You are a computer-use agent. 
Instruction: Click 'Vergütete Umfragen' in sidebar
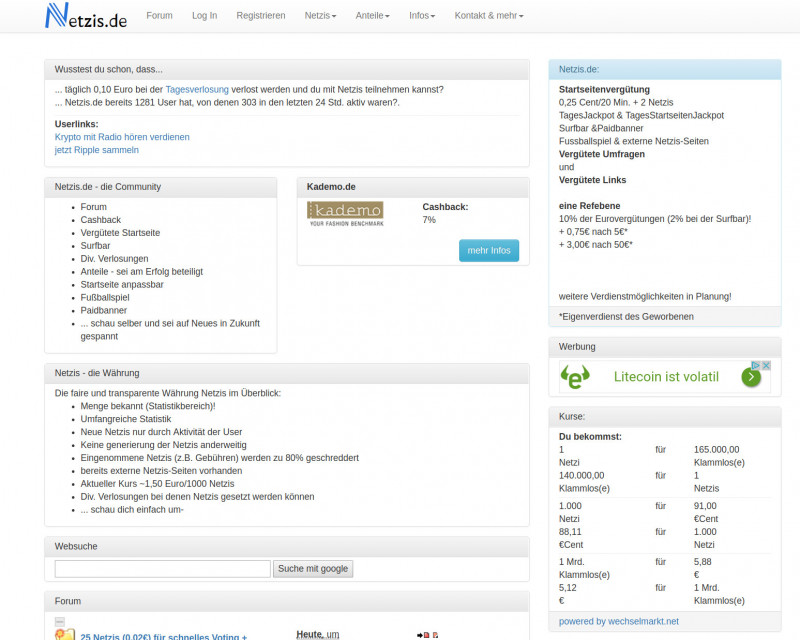click(602, 154)
